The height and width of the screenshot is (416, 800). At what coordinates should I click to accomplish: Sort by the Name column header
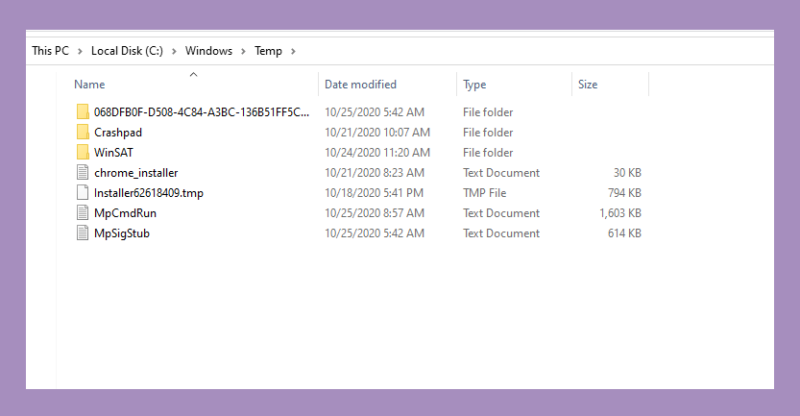point(90,84)
